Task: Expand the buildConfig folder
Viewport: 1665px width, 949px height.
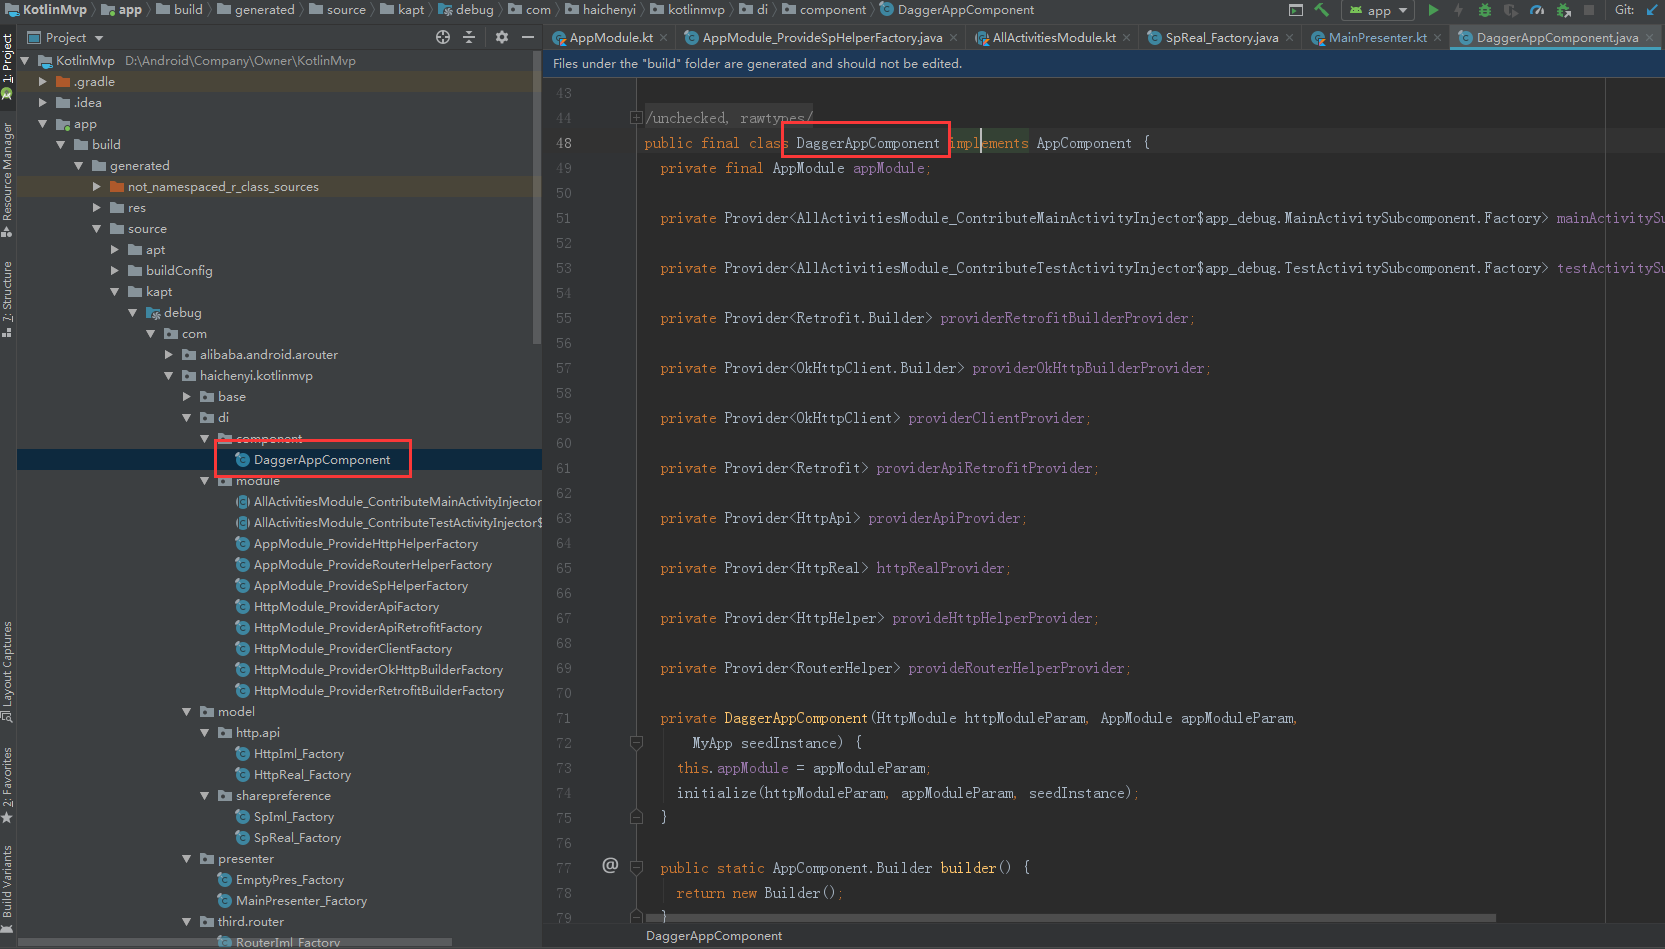Action: (x=115, y=271)
